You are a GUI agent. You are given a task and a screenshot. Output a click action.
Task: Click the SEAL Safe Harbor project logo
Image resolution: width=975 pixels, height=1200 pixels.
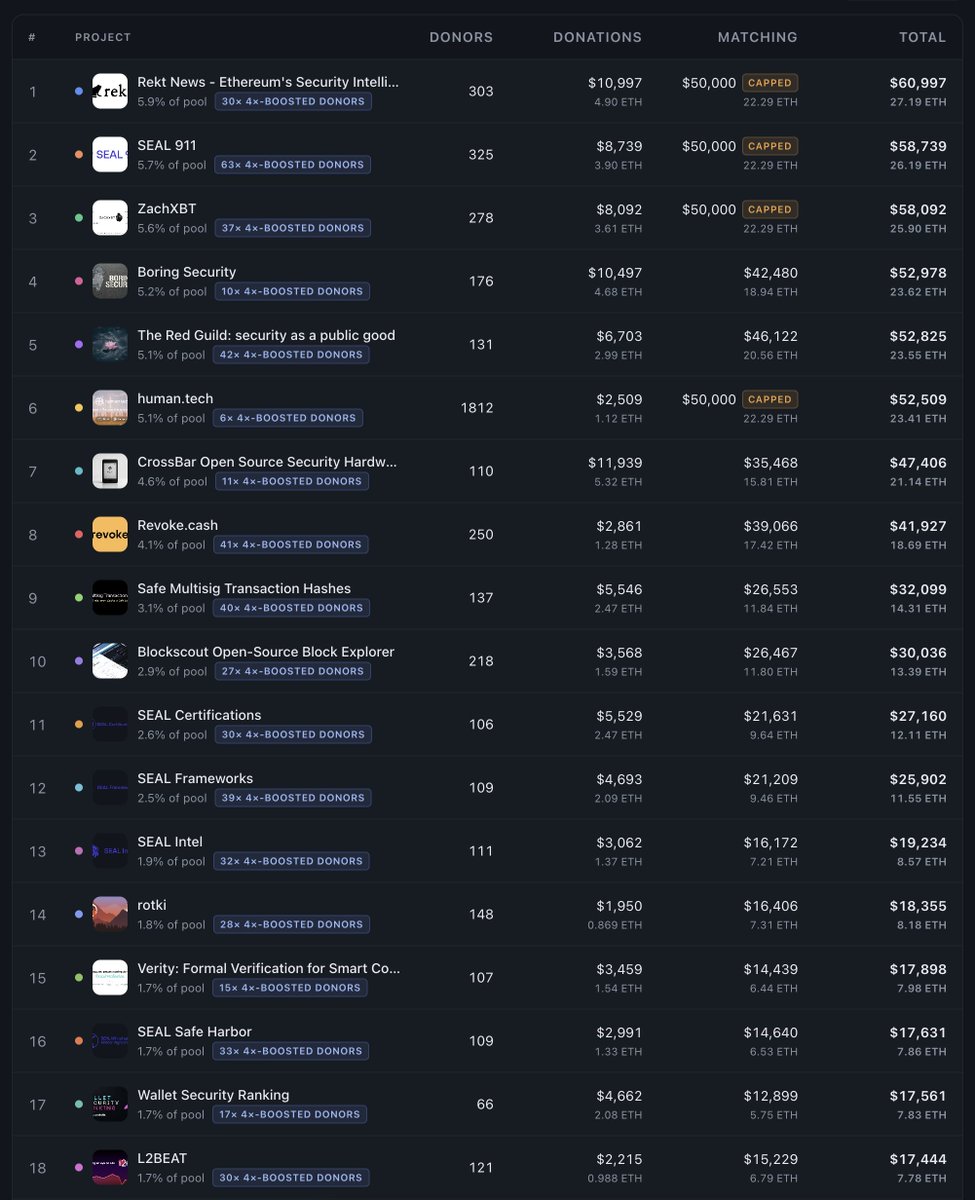coord(110,1041)
